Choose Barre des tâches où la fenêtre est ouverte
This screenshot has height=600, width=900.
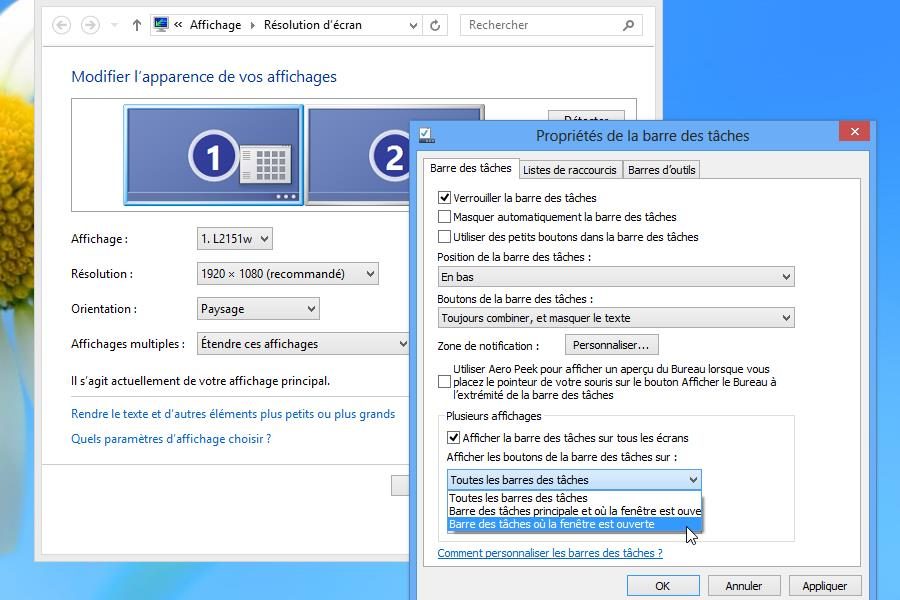[552, 524]
